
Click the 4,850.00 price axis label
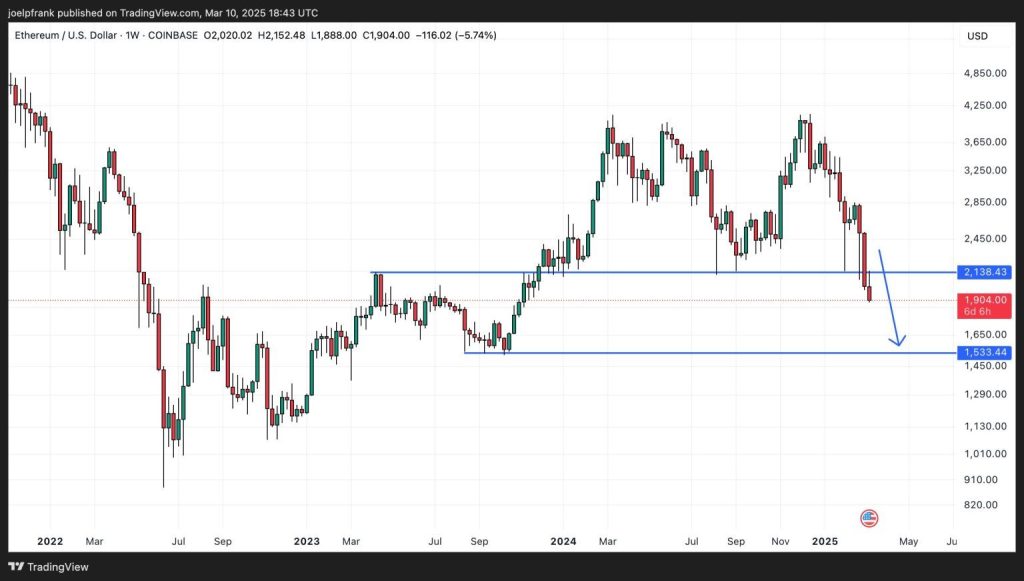click(x=985, y=73)
